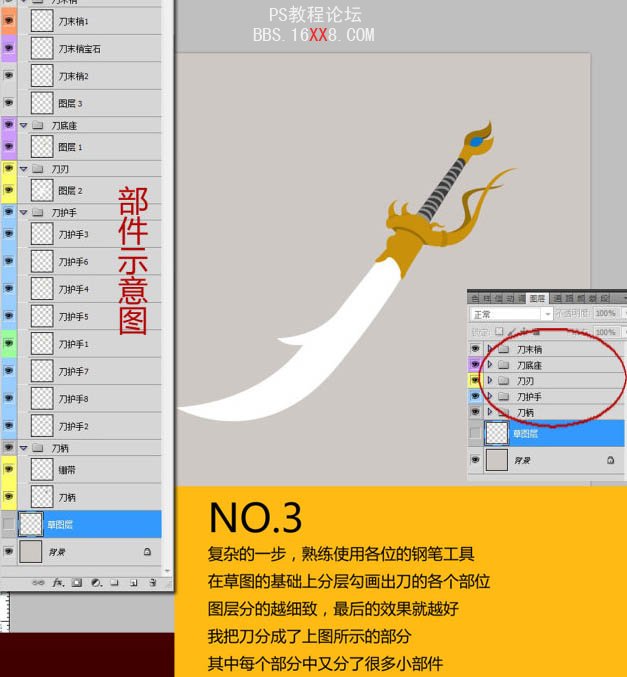The image size is (627, 677).
Task: Show the 草图层 layer in the large panel
Action: pos(9,524)
